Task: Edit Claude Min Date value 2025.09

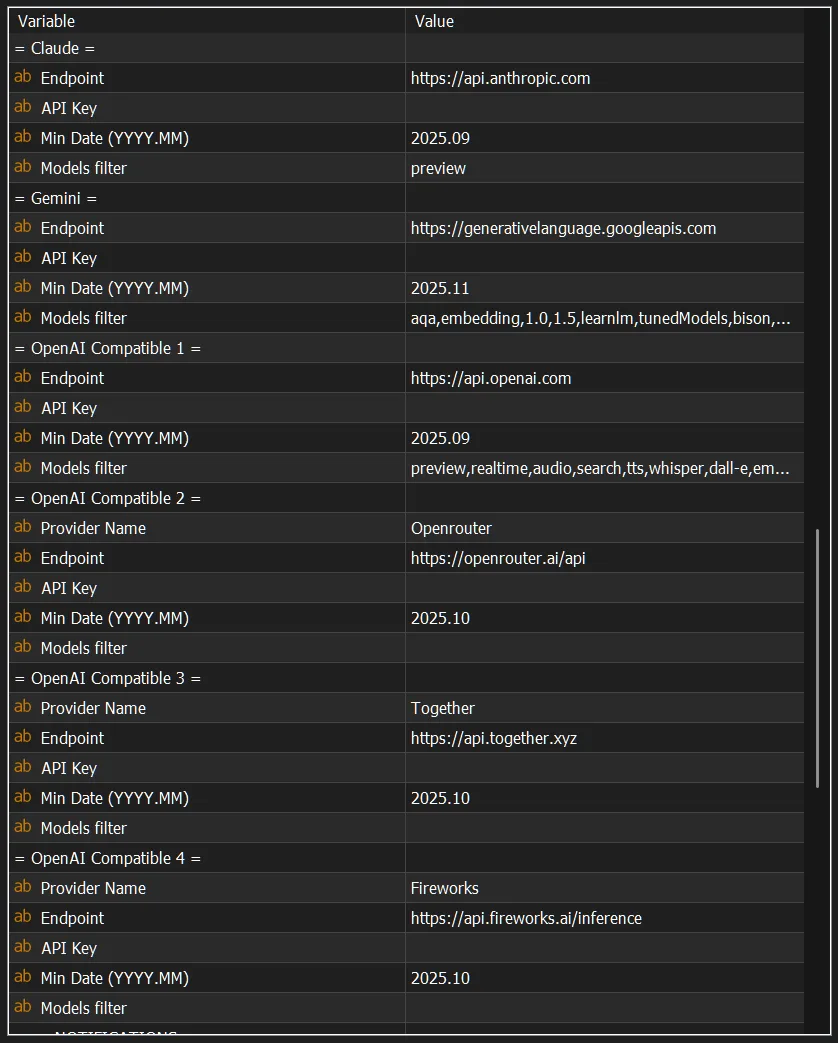Action: point(605,138)
